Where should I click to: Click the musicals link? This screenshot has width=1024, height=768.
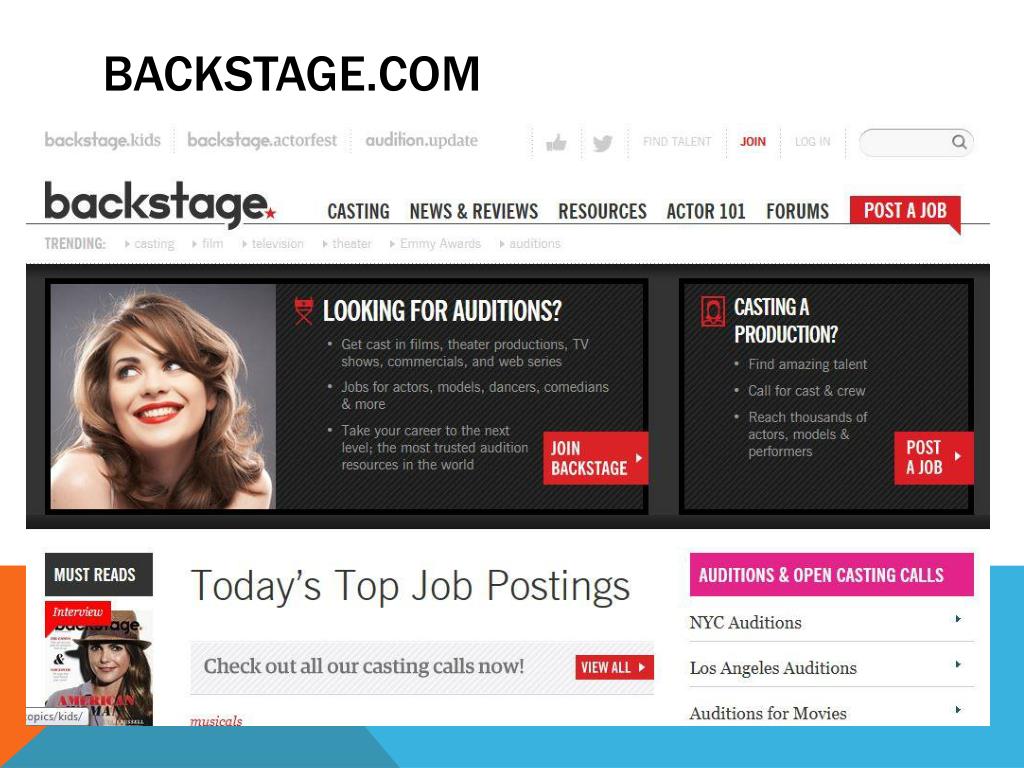(216, 720)
